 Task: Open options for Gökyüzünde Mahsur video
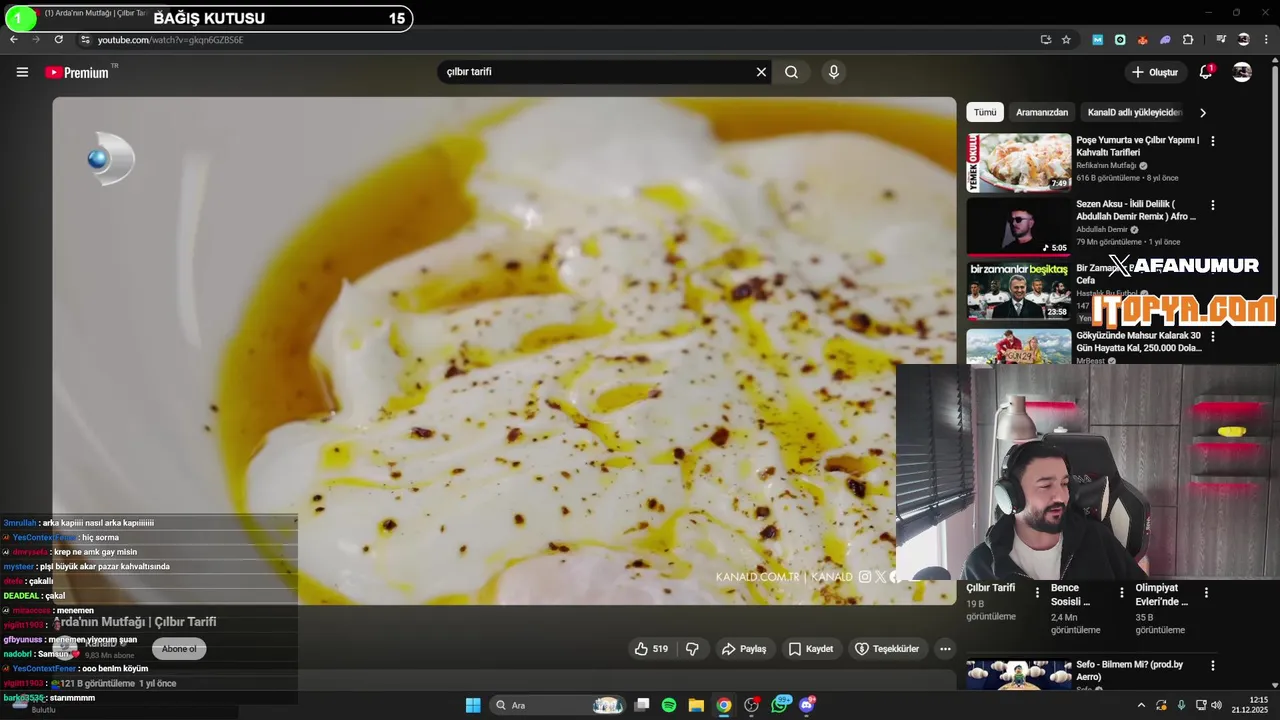(1213, 337)
